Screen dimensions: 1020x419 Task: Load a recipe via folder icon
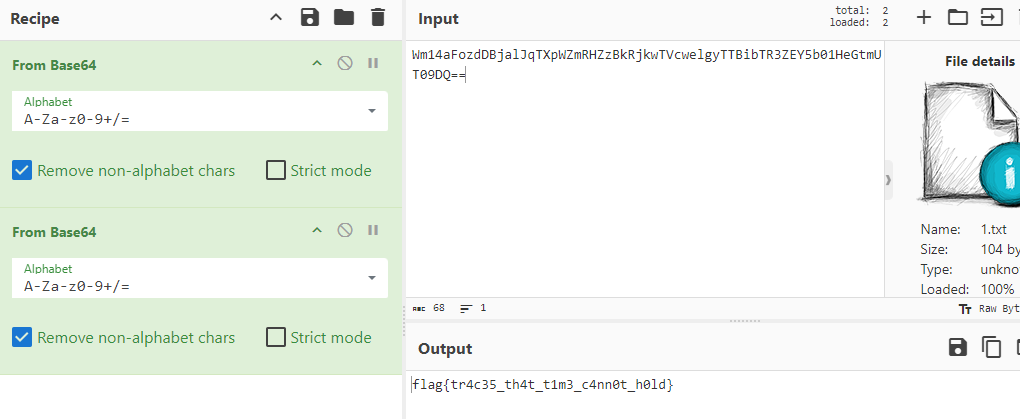[344, 17]
